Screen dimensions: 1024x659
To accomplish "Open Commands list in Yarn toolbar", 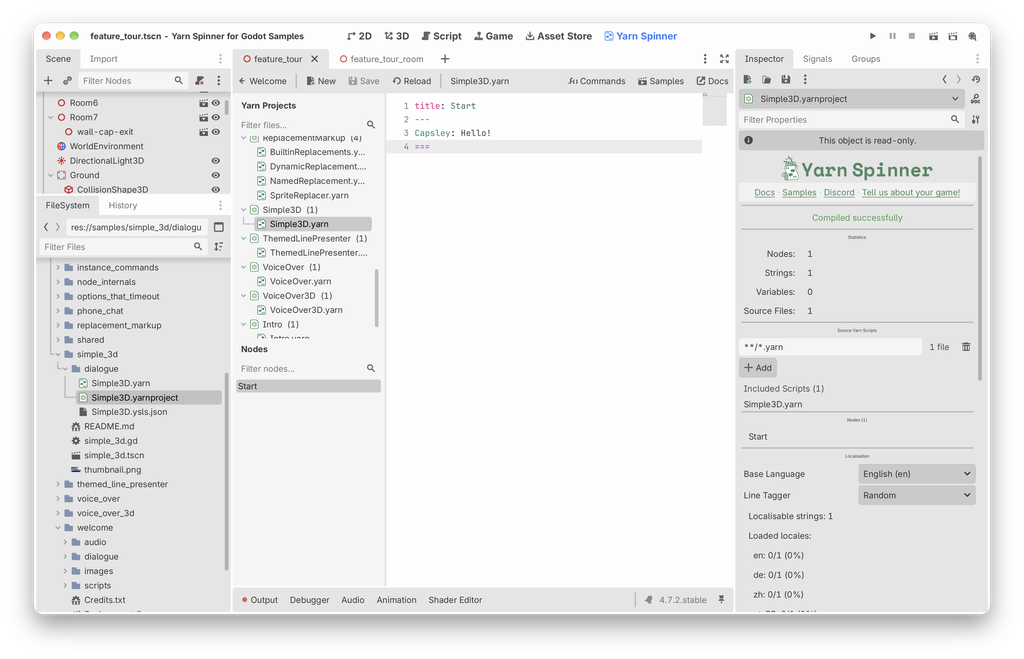I will 597,81.
